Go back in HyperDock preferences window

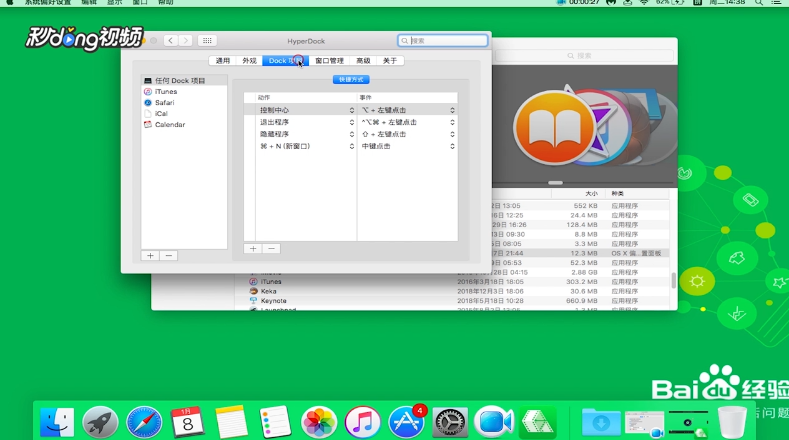click(171, 41)
